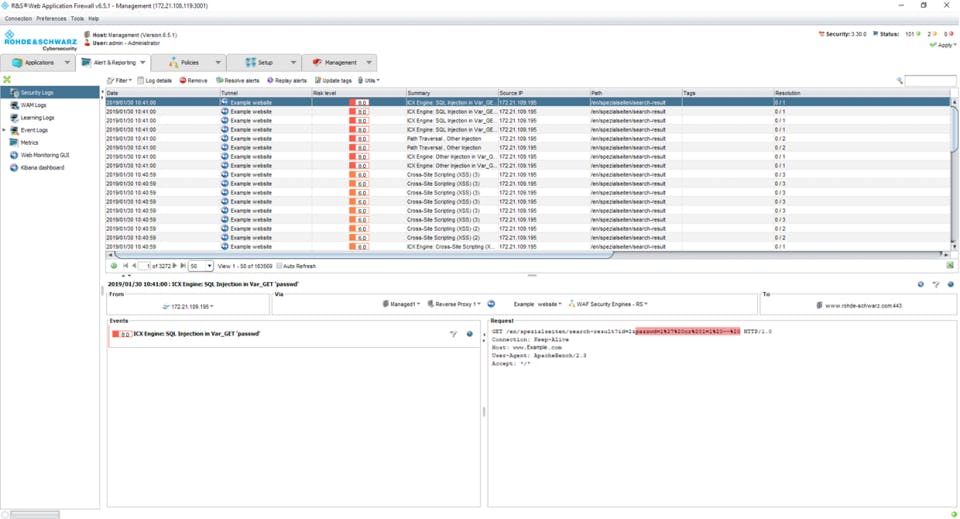960x519 pixels.
Task: Expand the Management tab dropdown arrow
Action: point(369,62)
